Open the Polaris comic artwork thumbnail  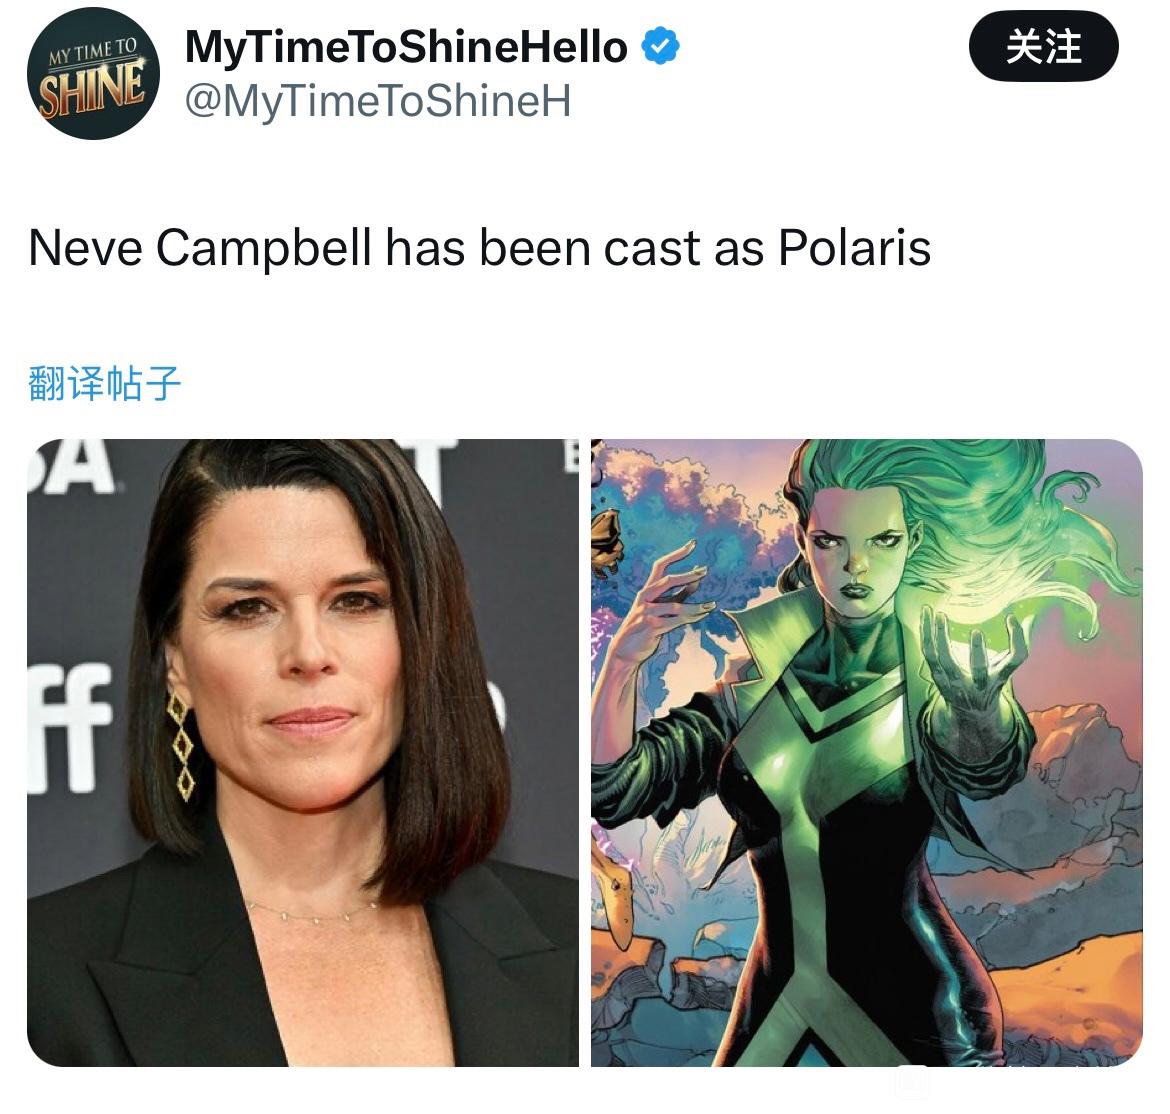coord(867,752)
